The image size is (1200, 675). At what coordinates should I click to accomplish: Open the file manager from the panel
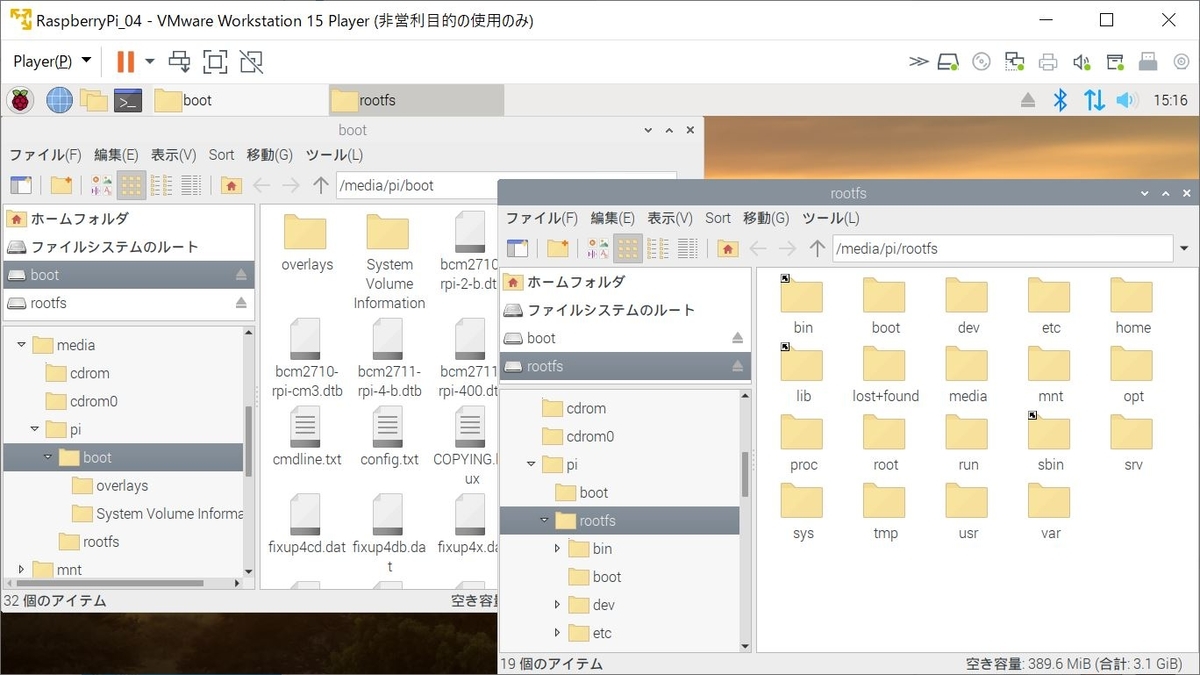coord(94,100)
